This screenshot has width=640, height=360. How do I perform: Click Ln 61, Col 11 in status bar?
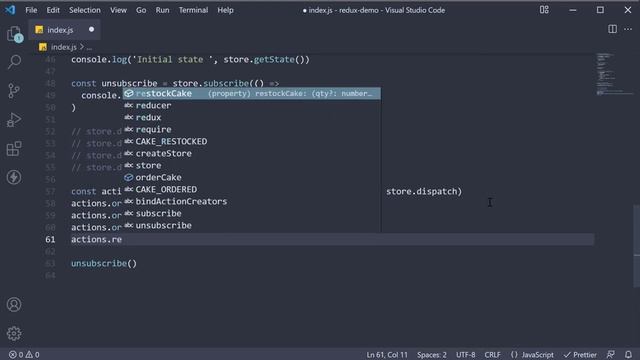click(387, 355)
